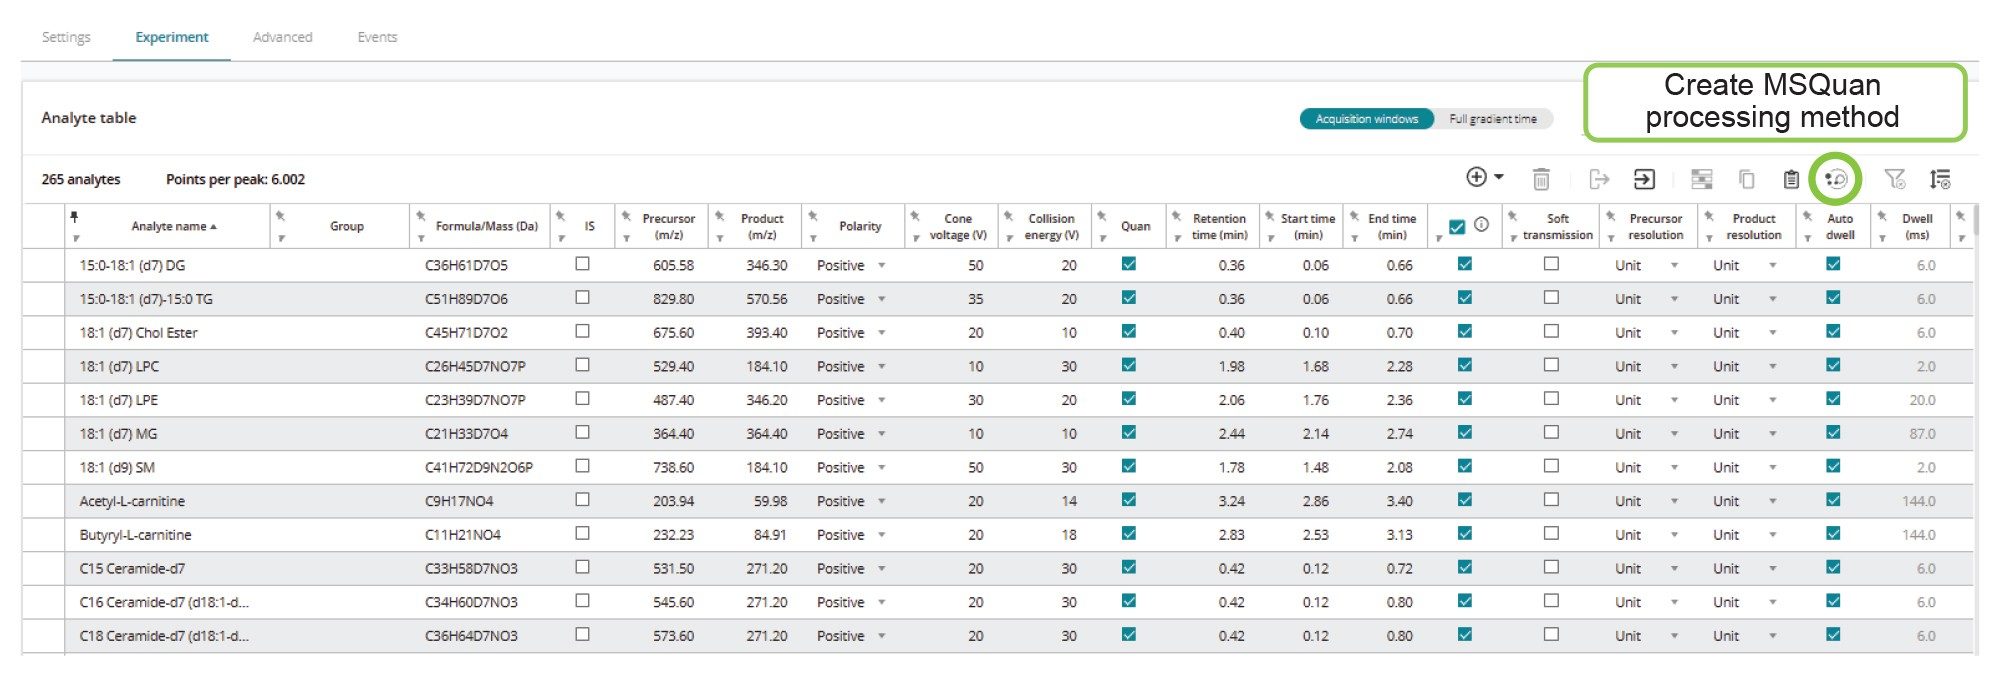The width and height of the screenshot is (2000, 680).
Task: Open Polarity dropdown for 15:0-18:1 (d7) DG
Action: pyautogui.click(x=882, y=266)
